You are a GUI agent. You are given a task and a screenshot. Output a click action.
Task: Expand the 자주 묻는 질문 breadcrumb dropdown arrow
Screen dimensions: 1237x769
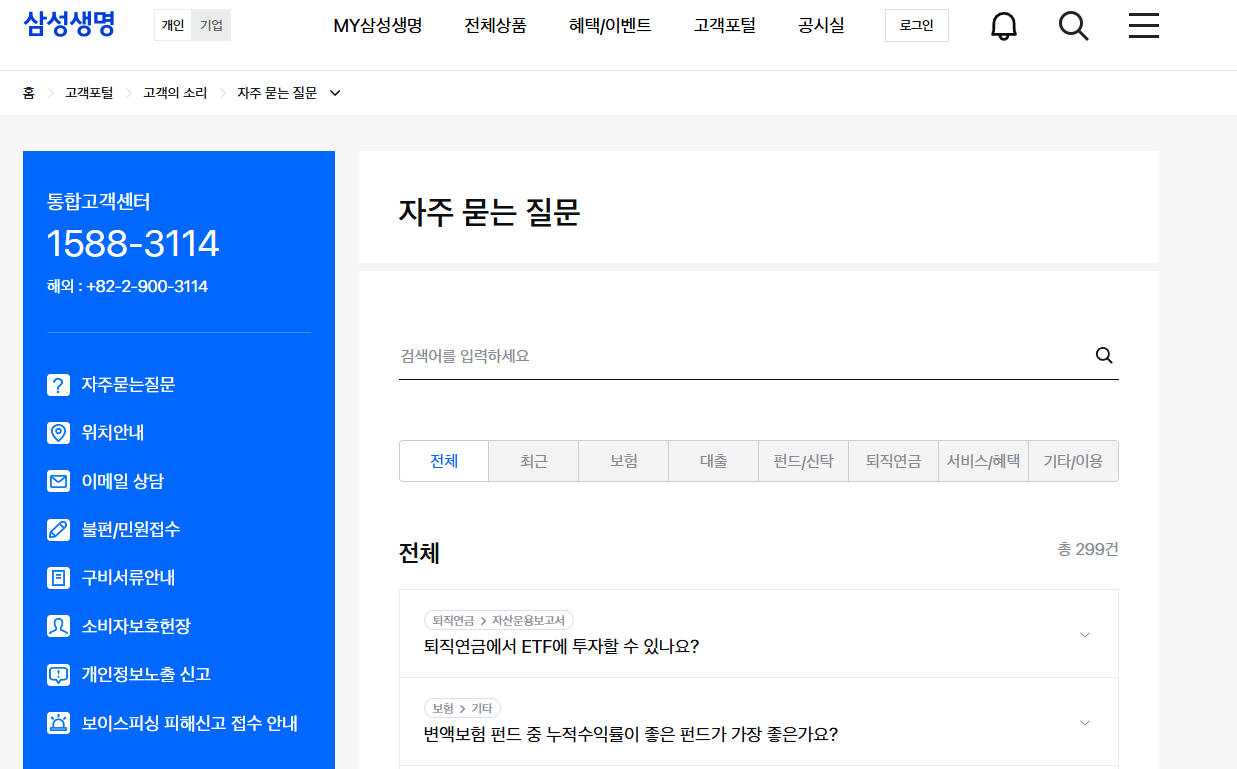click(335, 93)
